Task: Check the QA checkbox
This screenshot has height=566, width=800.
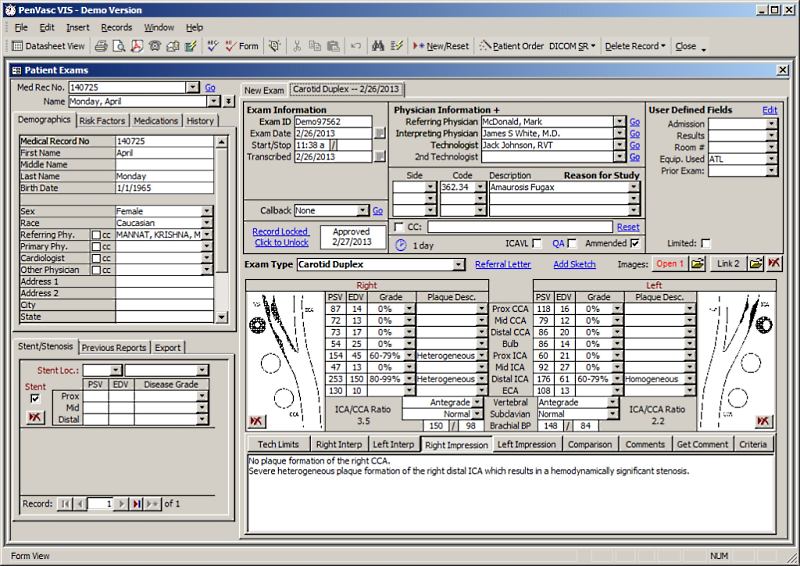Action: tap(572, 243)
